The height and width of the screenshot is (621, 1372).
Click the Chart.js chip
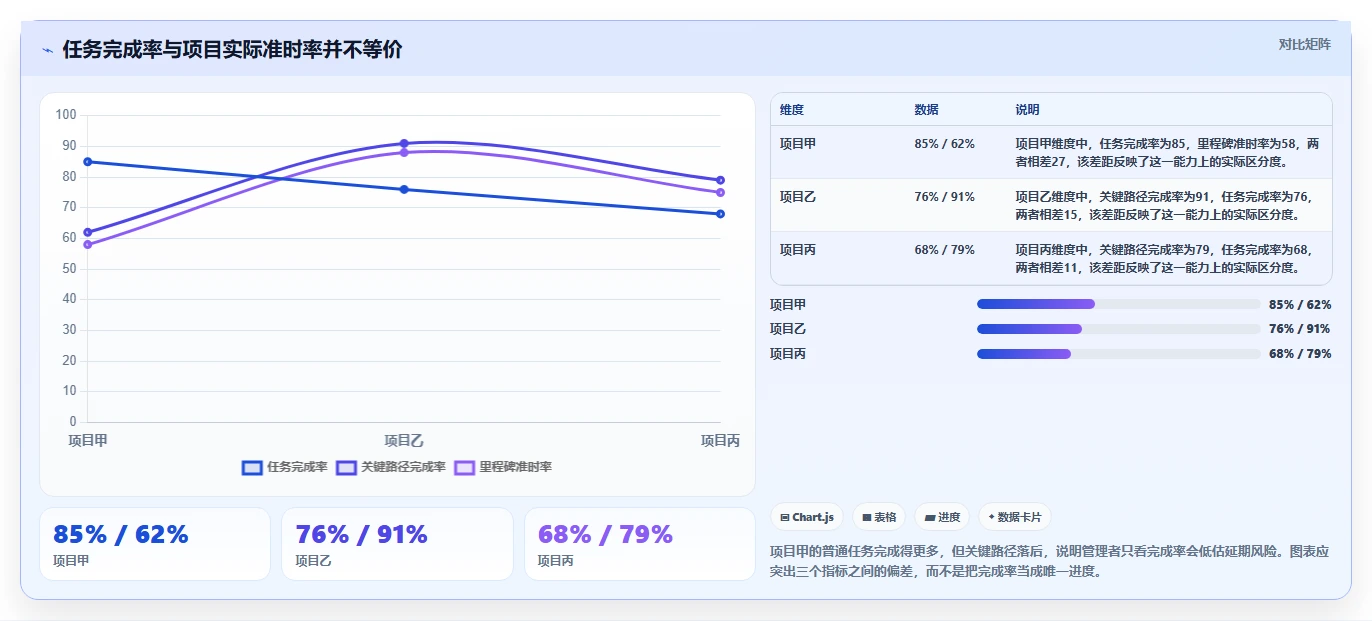point(806,517)
